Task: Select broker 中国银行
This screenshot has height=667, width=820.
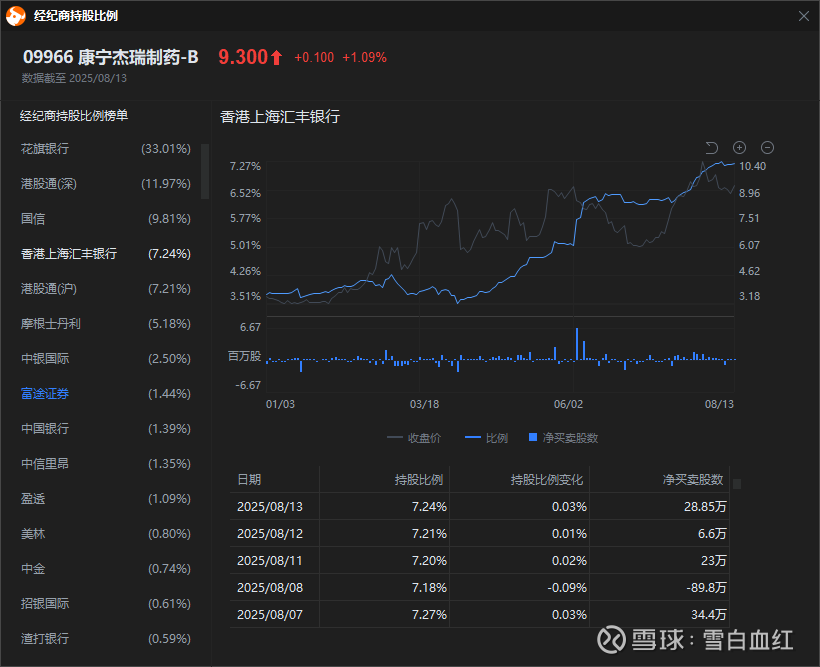Action: (x=106, y=428)
